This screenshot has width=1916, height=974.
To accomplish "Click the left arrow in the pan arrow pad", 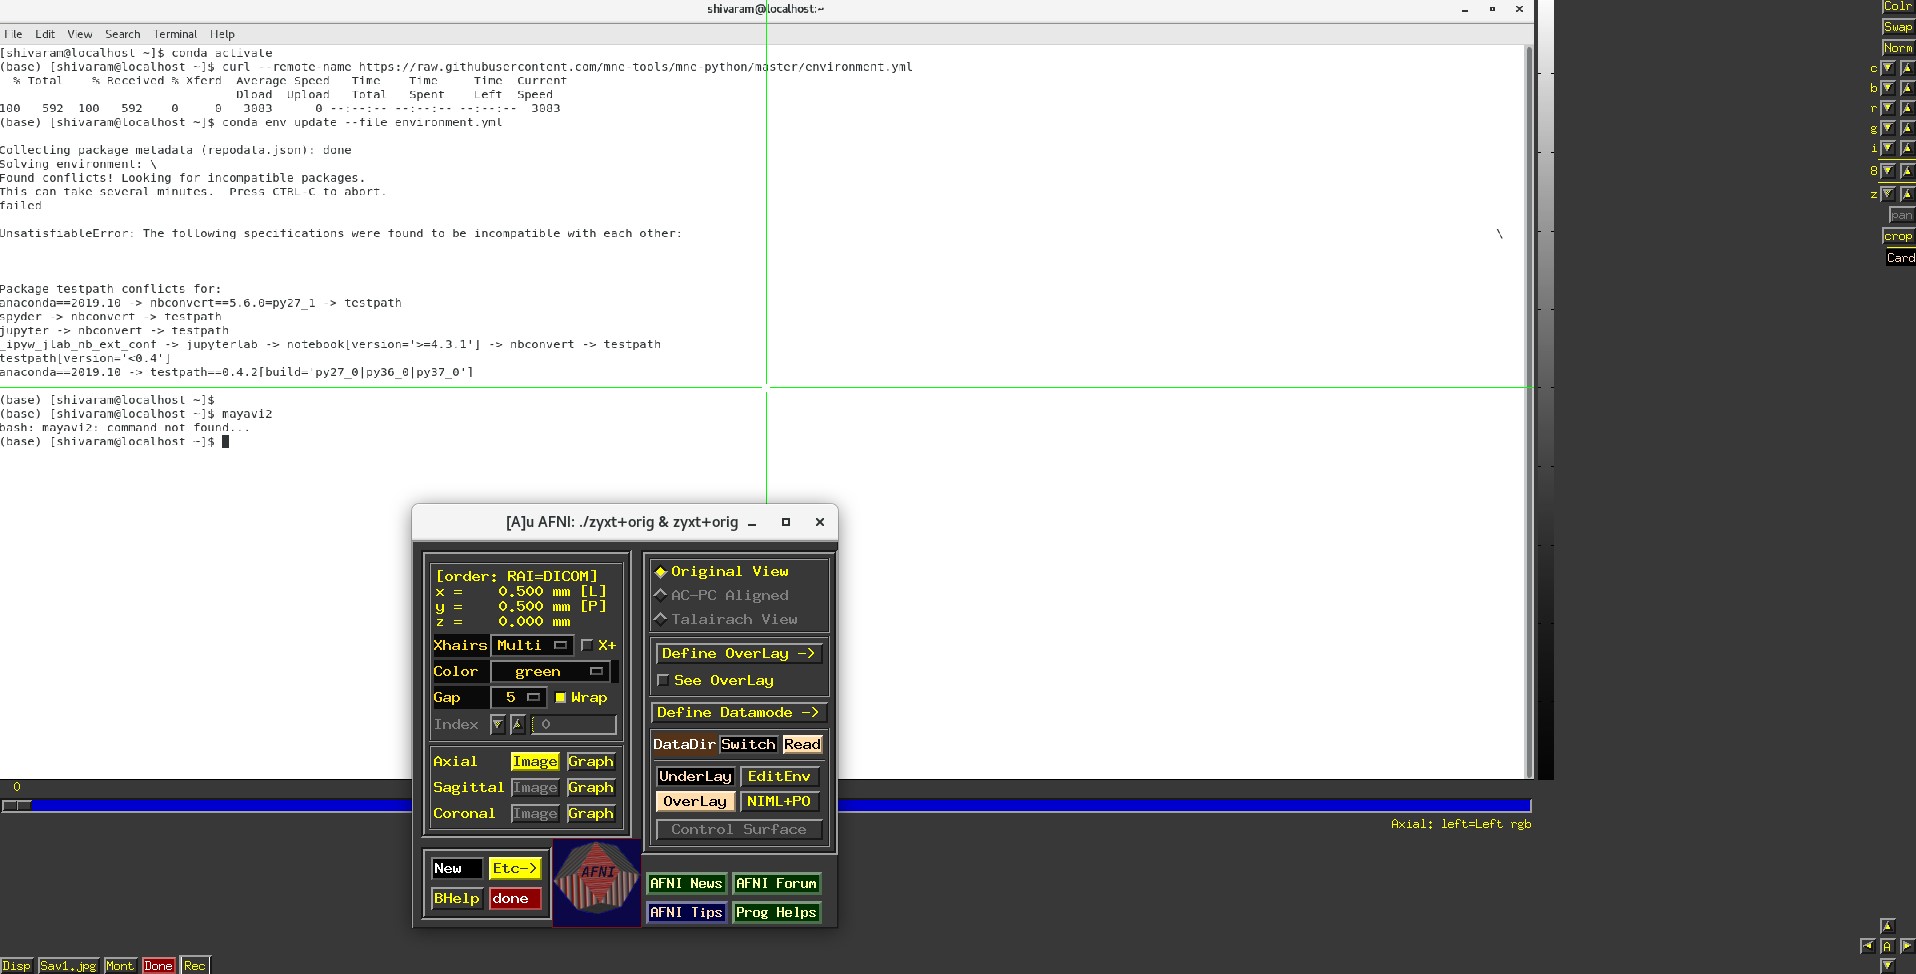I will [x=1868, y=946].
